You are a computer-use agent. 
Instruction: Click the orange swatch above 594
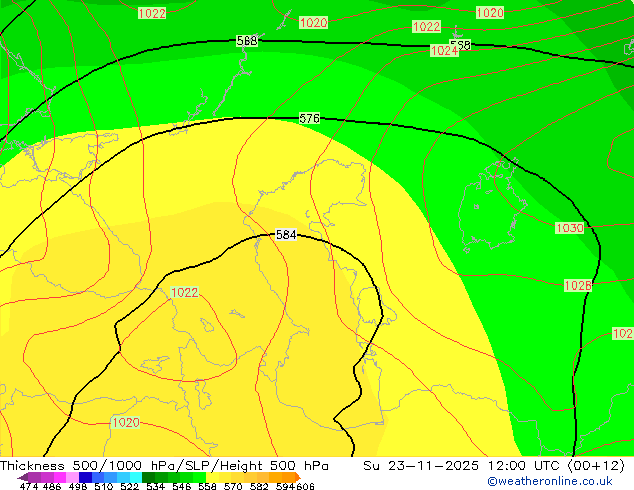289,477
